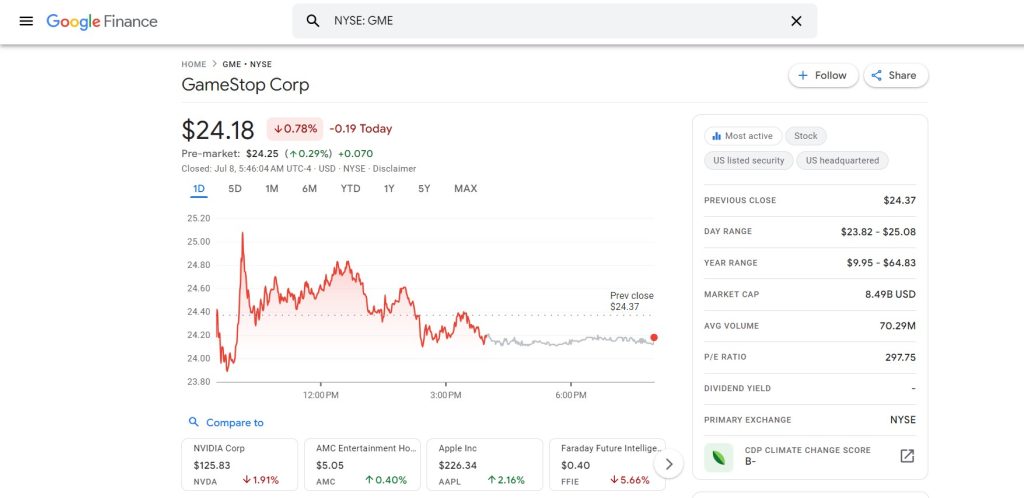Select the 5Y chart range tab
This screenshot has height=498, width=1024.
click(424, 189)
